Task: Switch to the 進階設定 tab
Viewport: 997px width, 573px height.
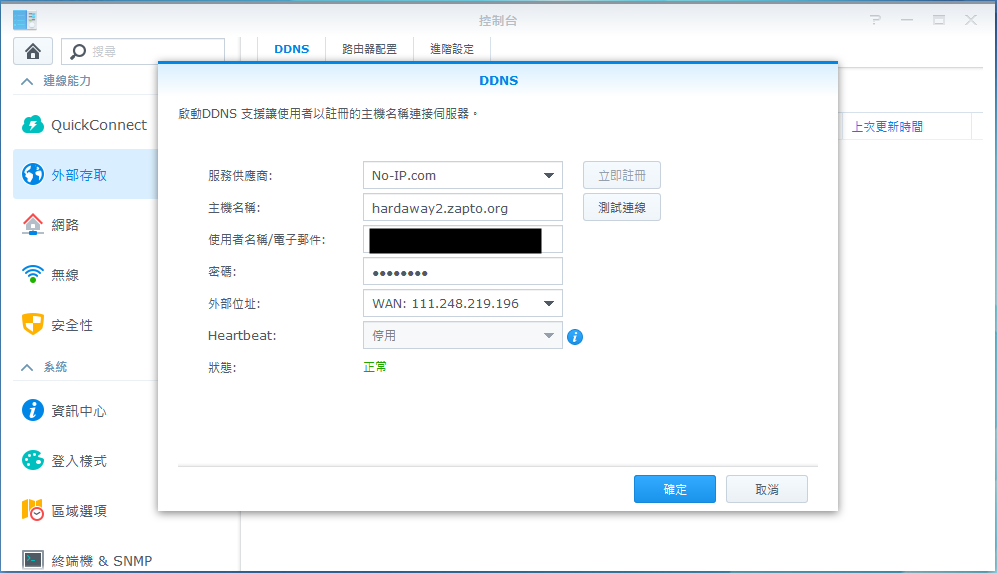Action: (452, 49)
